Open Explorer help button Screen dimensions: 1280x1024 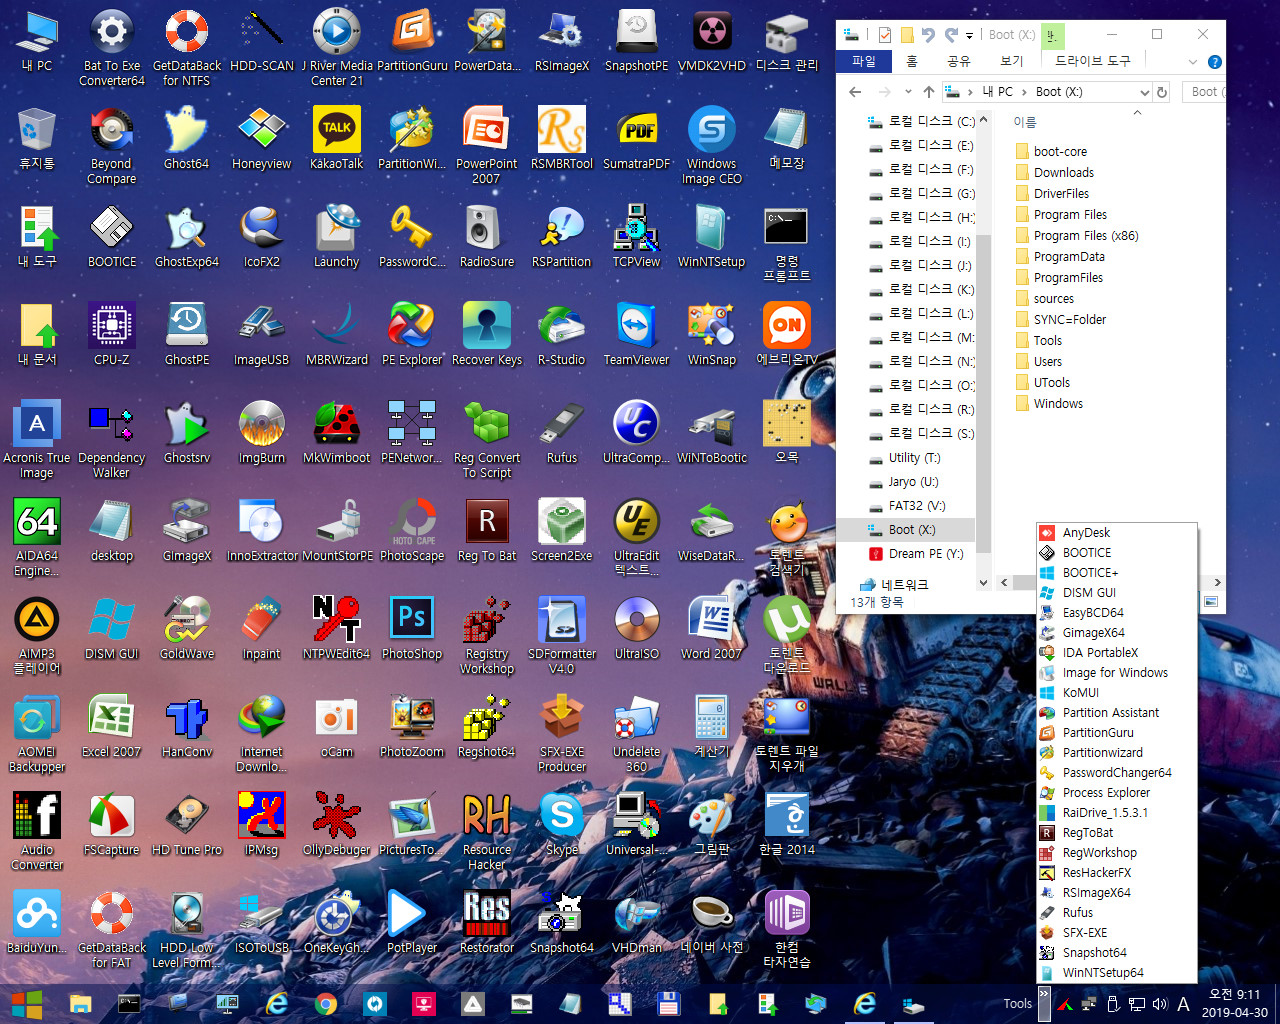[1215, 62]
